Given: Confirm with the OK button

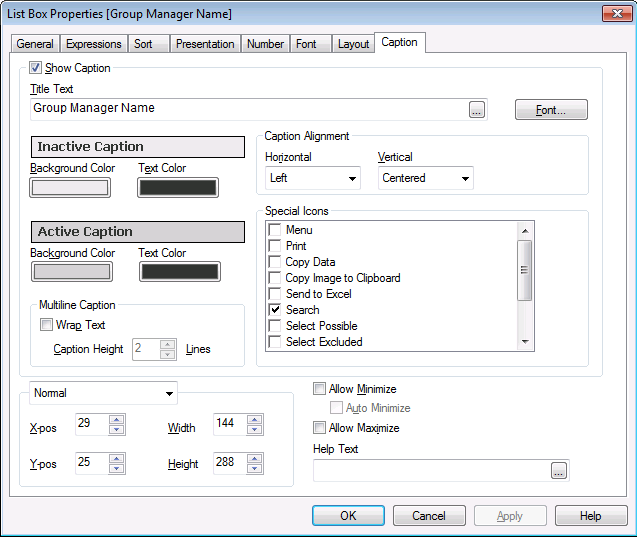Looking at the screenshot, I should 348,516.
